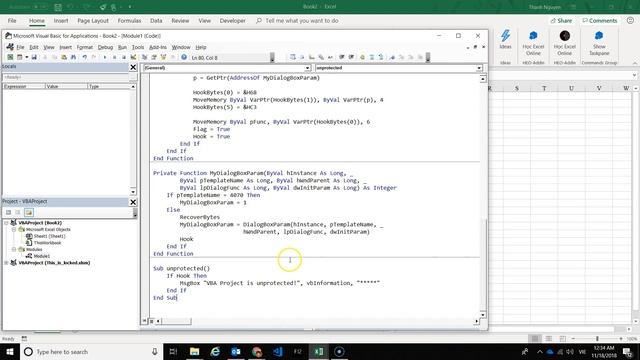640x360 pixels.
Task: Open Windows Start menu
Action: click(x=10, y=351)
